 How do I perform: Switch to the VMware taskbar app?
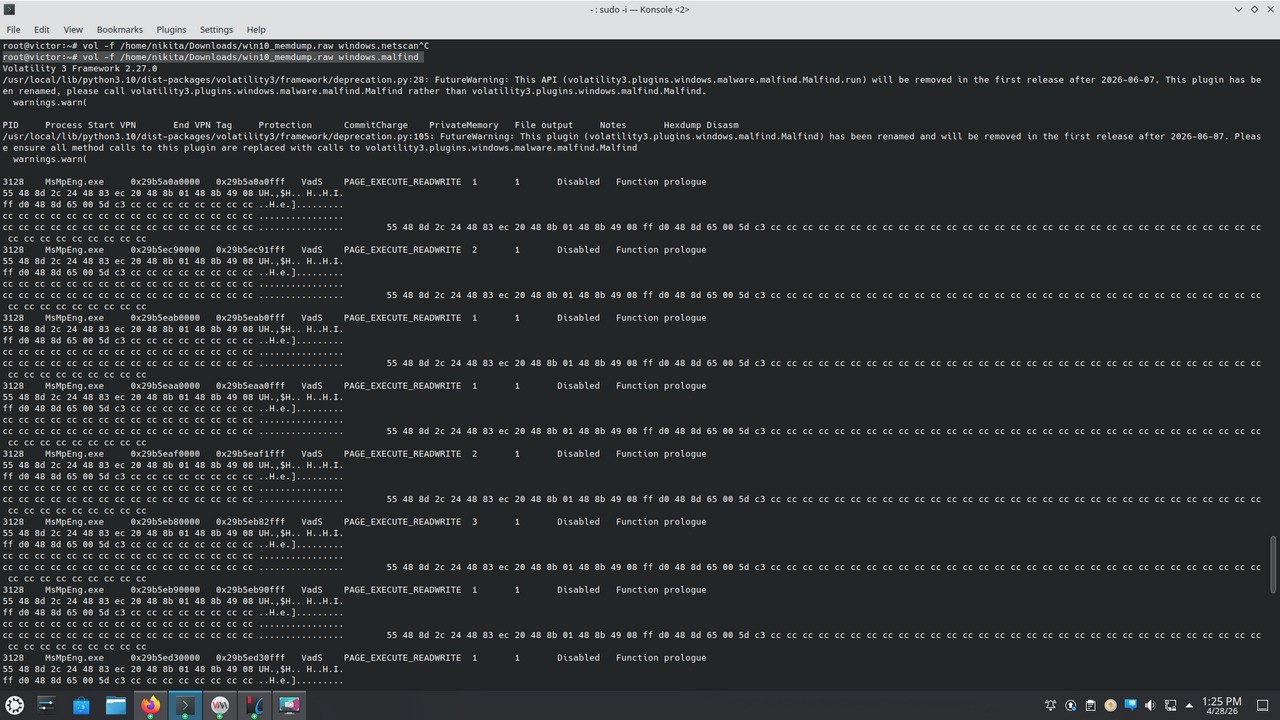click(x=220, y=705)
